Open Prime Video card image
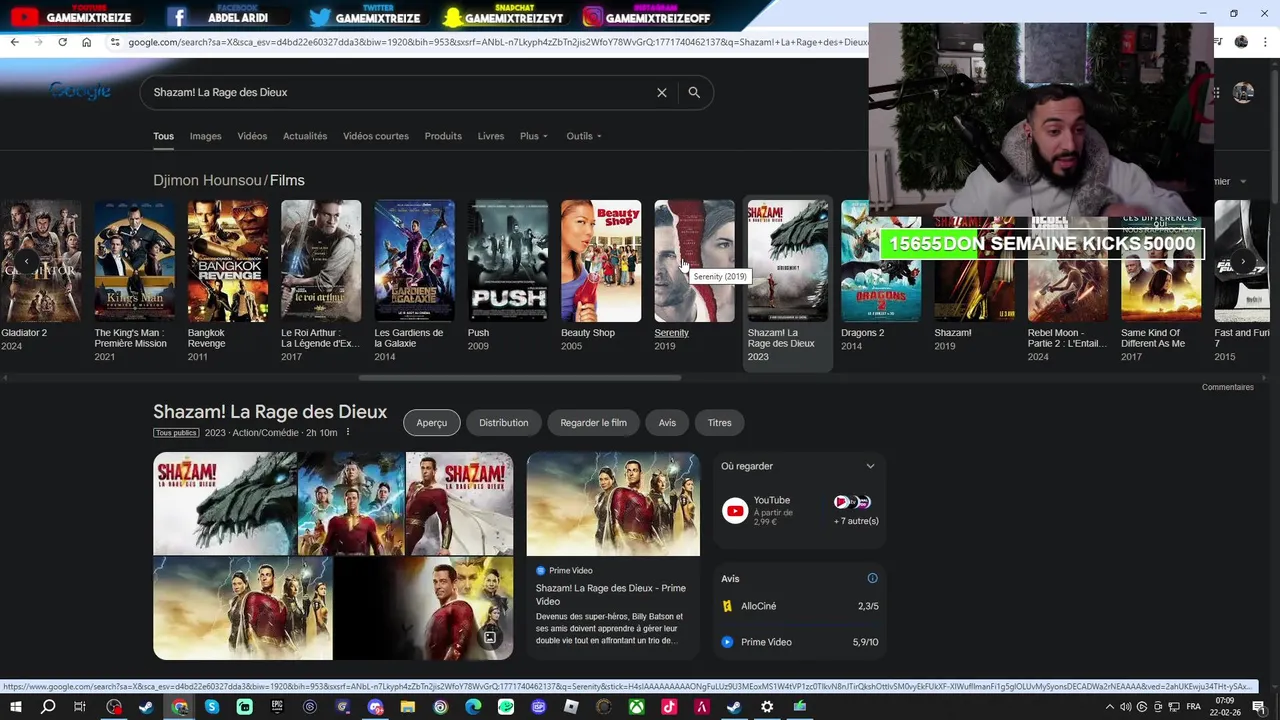The width and height of the screenshot is (1280, 720). (613, 504)
